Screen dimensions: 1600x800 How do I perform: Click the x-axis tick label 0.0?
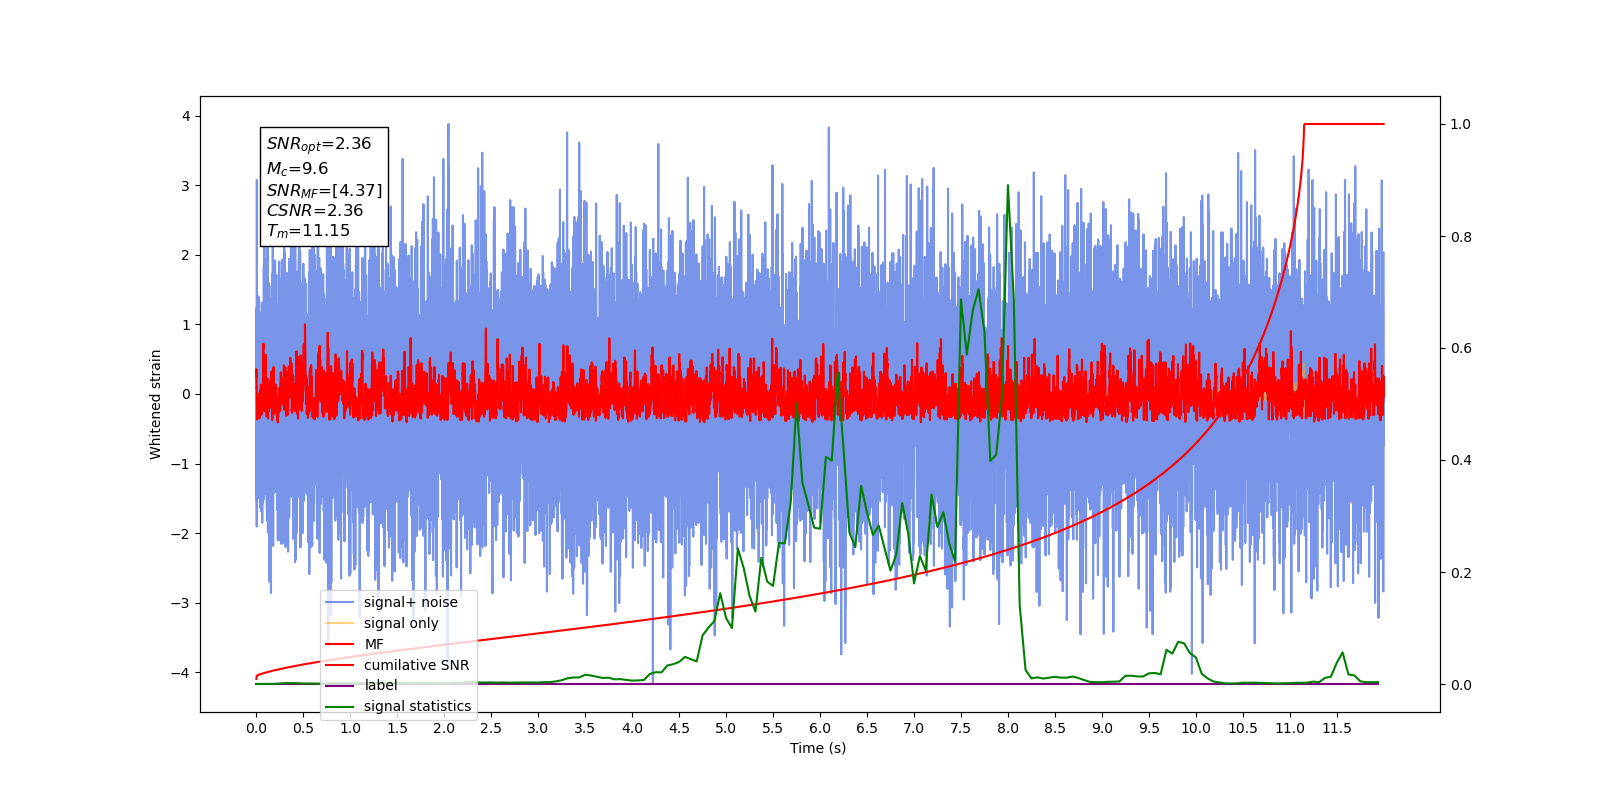256,728
